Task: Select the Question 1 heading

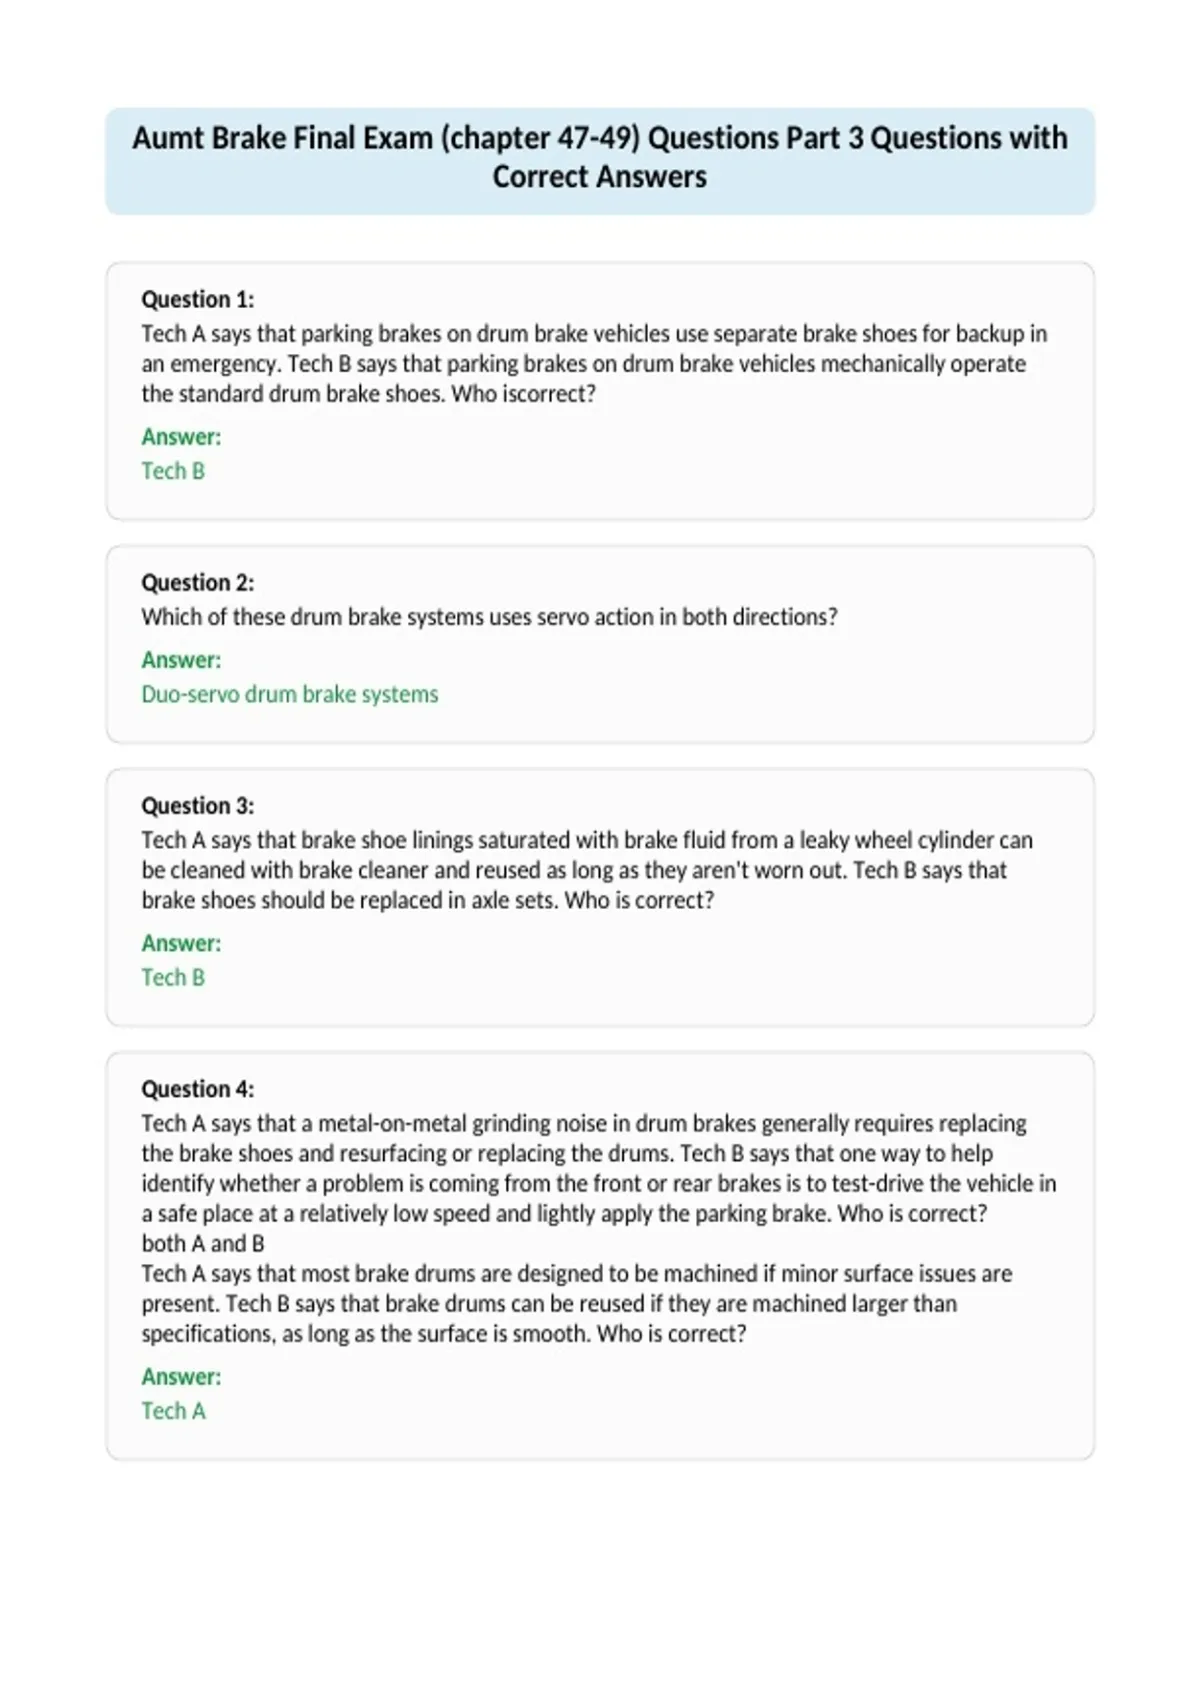Action: click(198, 299)
